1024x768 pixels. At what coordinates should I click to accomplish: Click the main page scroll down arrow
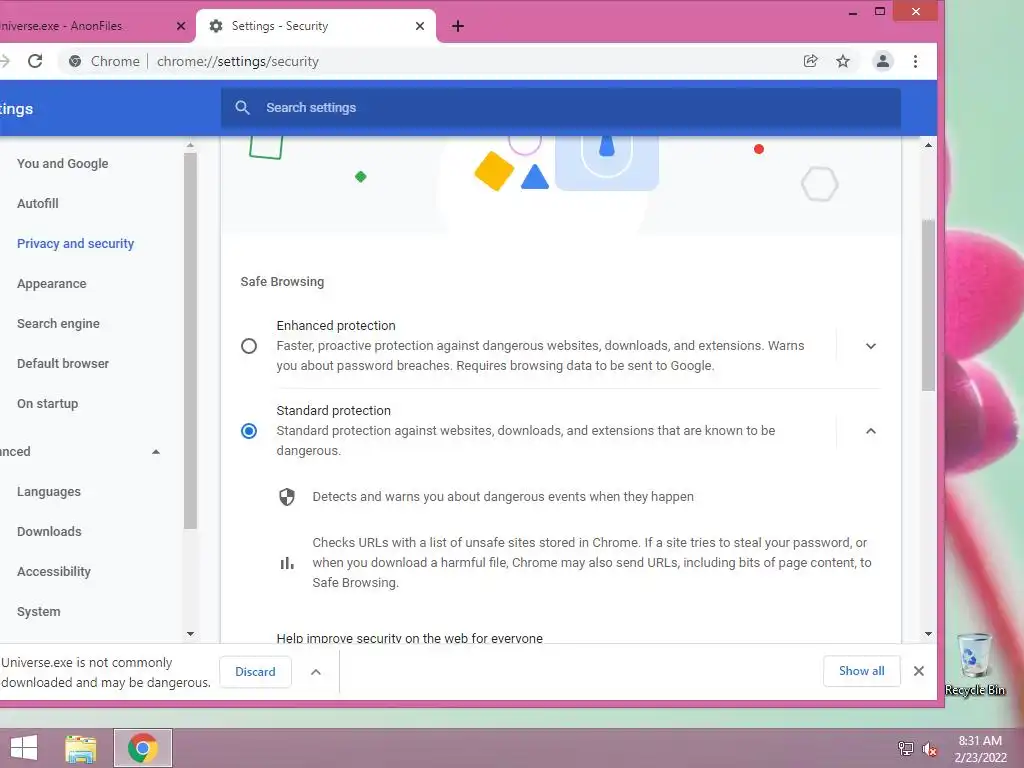(x=928, y=633)
